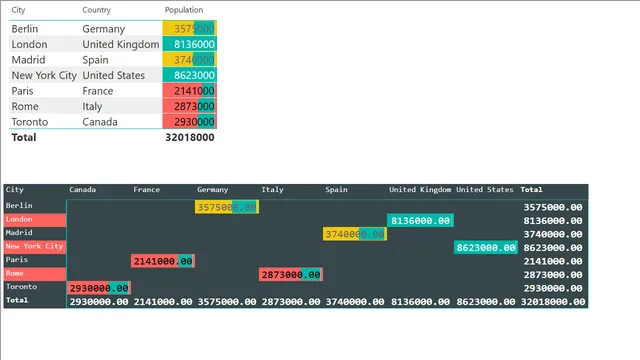This screenshot has height=360, width=640.
Task: Click the Country column header in top table
Action: pyautogui.click(x=96, y=10)
